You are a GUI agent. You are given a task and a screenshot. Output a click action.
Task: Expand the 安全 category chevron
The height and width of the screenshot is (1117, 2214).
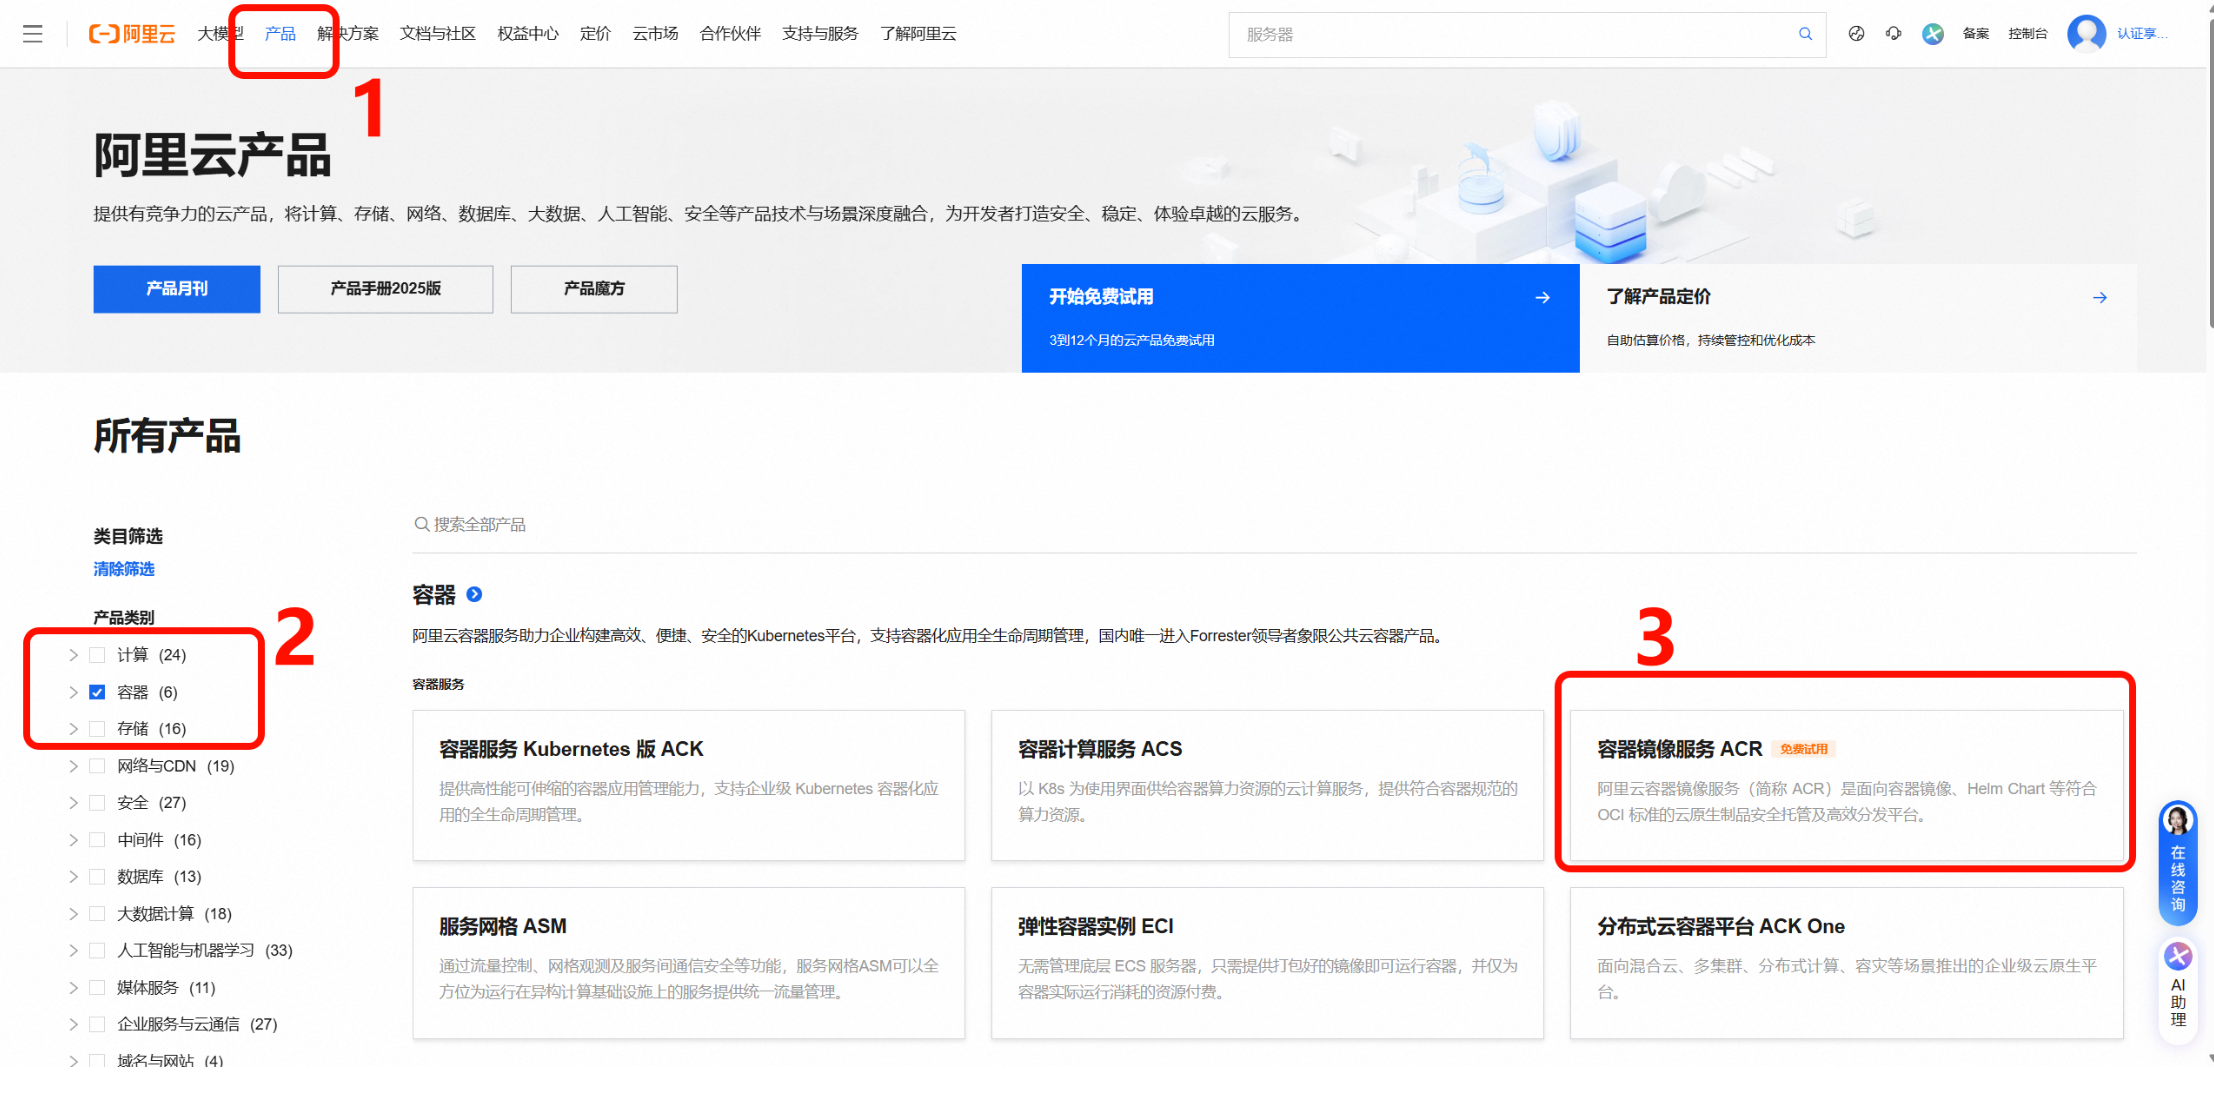pos(73,803)
